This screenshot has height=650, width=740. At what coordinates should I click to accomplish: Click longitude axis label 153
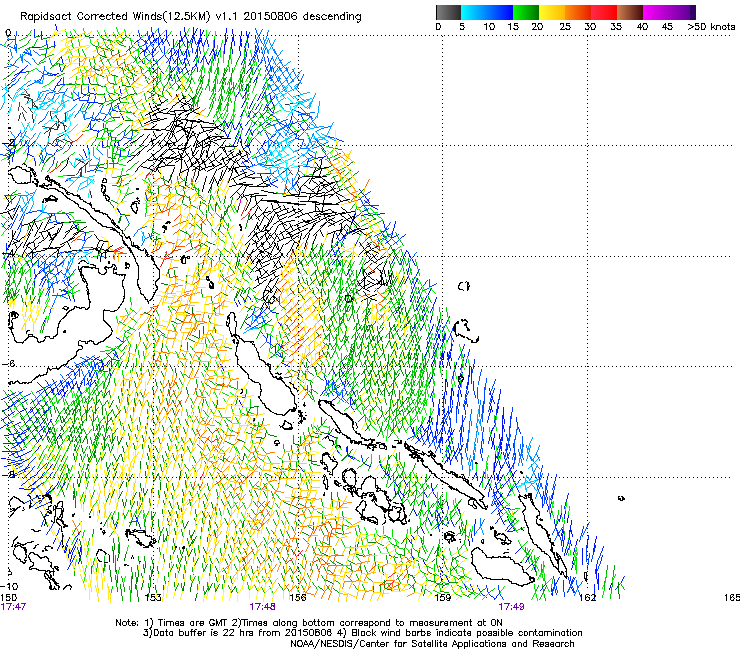153,598
